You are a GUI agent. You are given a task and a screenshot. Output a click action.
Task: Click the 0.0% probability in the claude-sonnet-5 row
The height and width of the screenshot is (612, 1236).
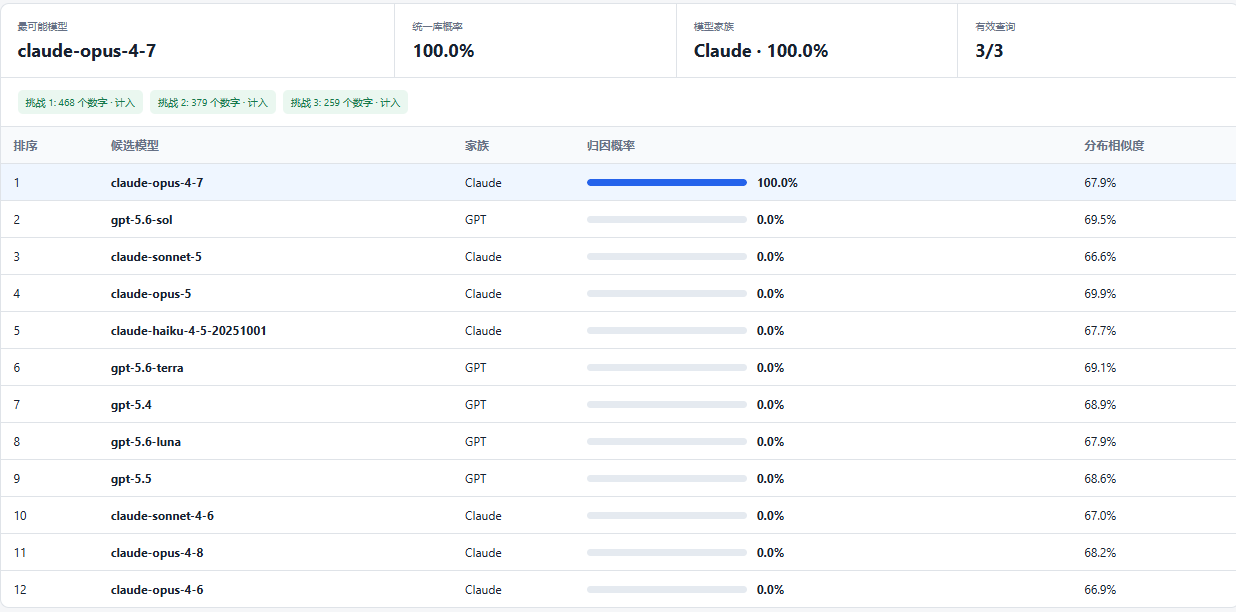770,257
